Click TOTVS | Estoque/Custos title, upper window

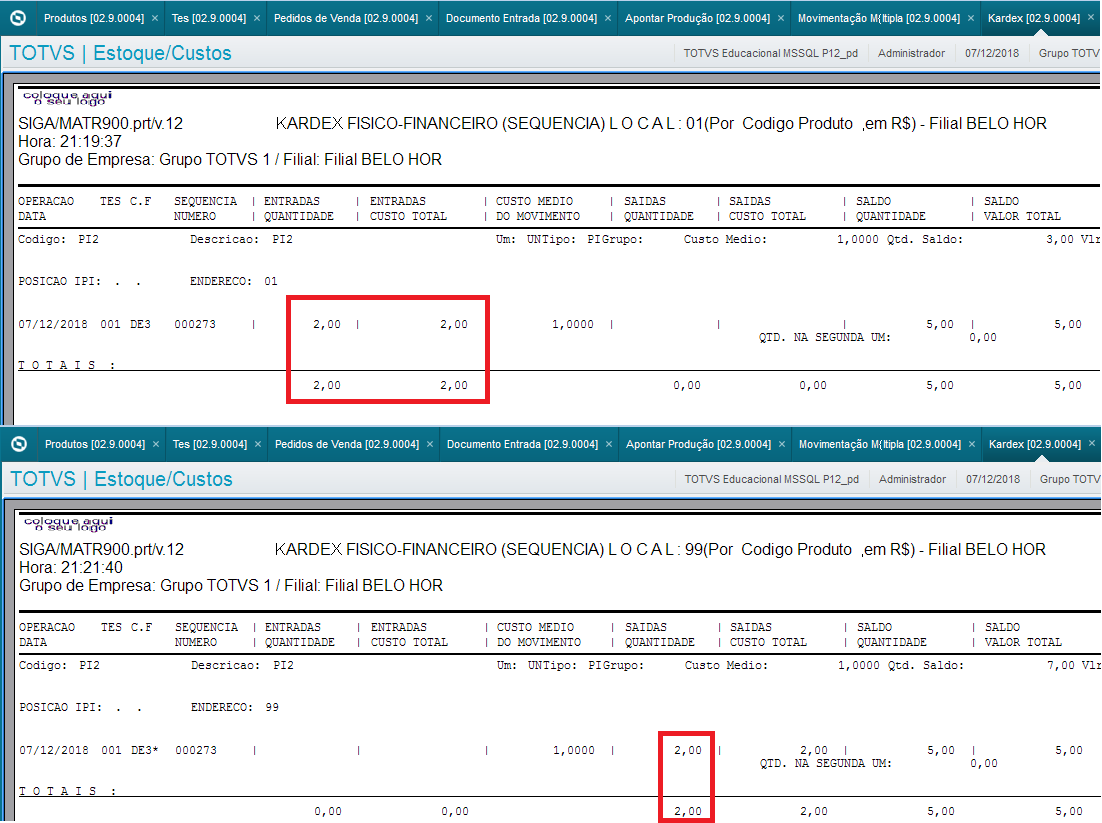(120, 53)
